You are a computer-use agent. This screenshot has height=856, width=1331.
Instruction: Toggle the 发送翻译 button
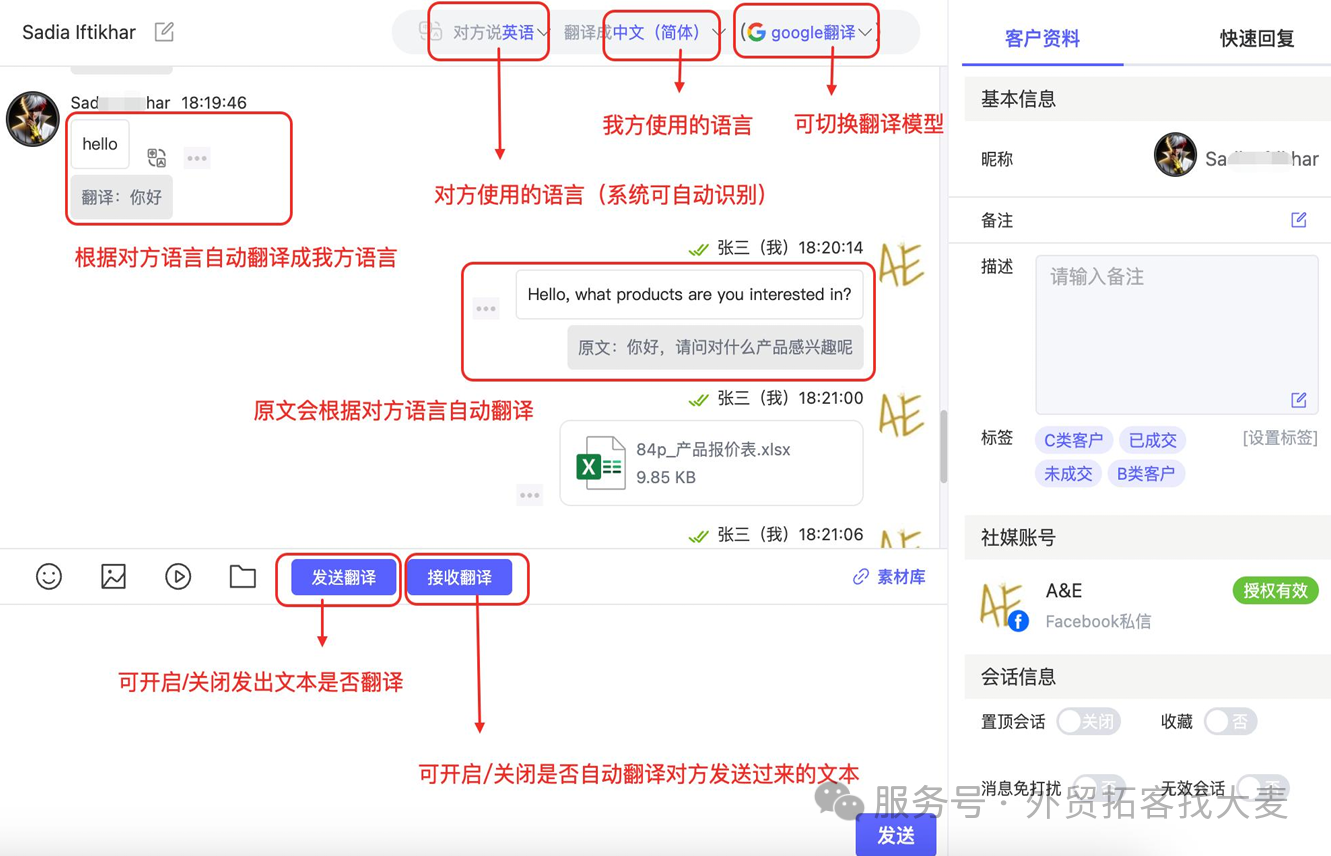(343, 577)
